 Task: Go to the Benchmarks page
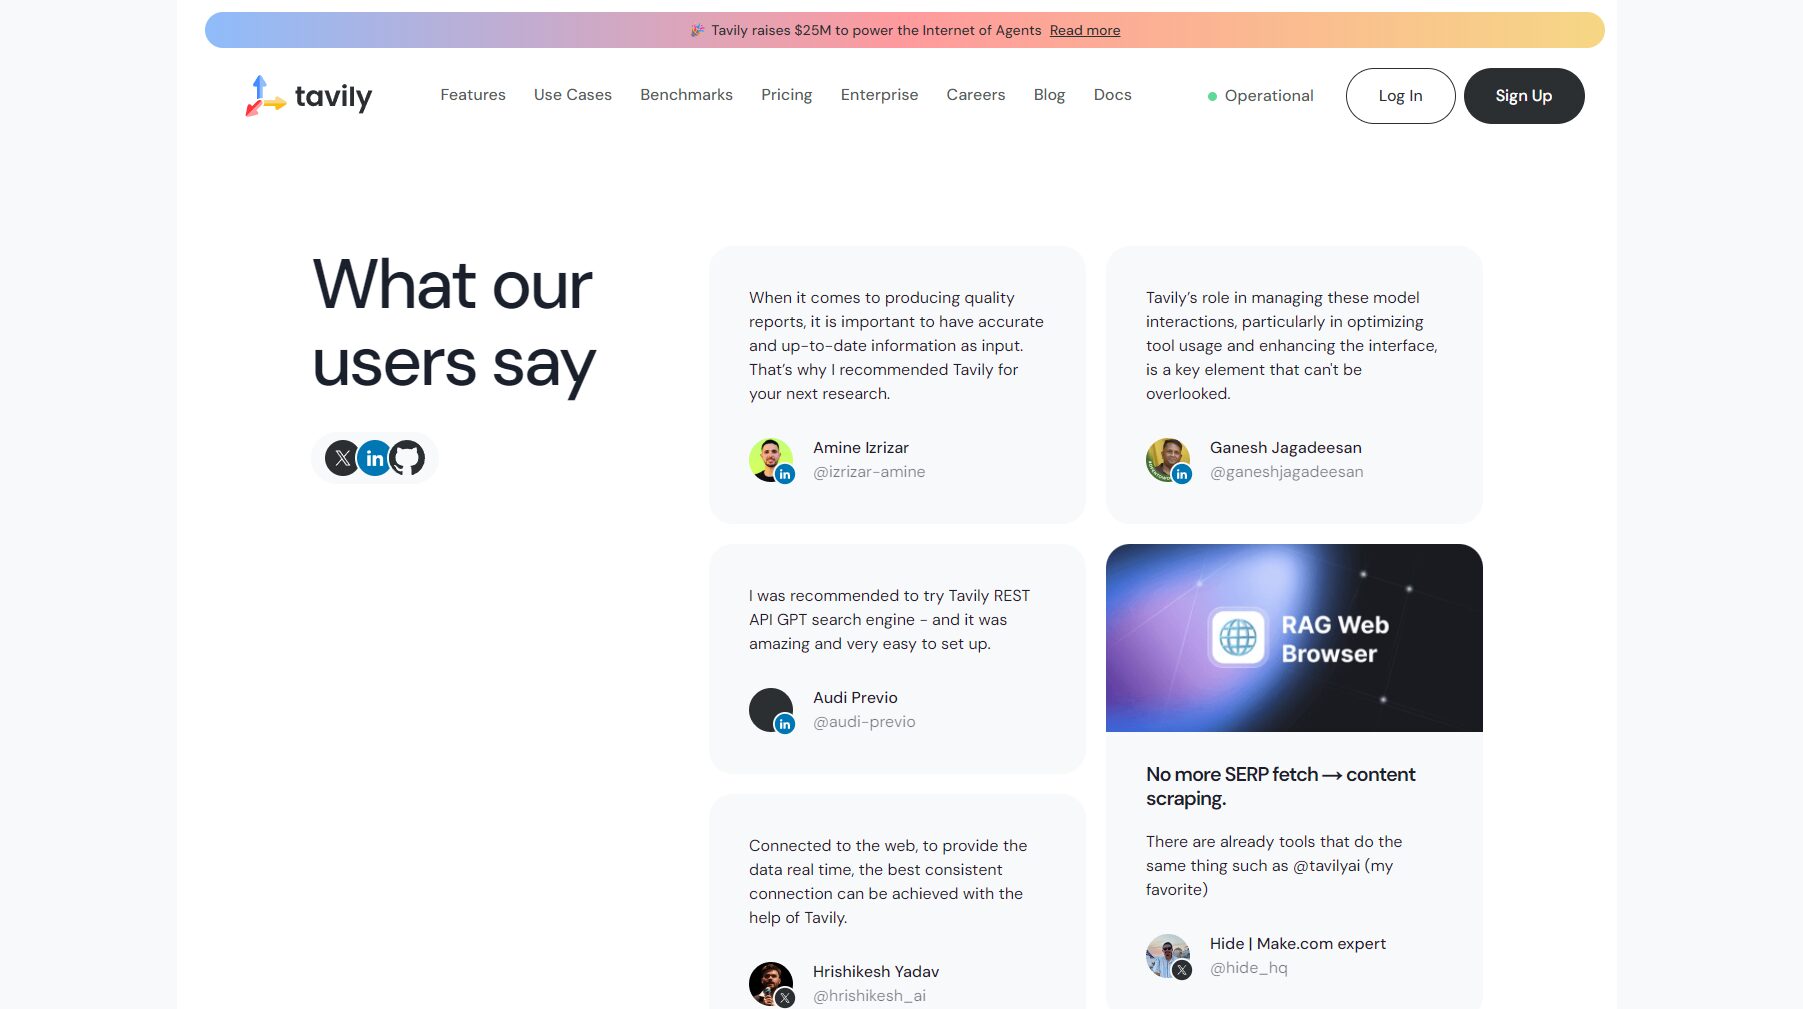click(x=686, y=95)
